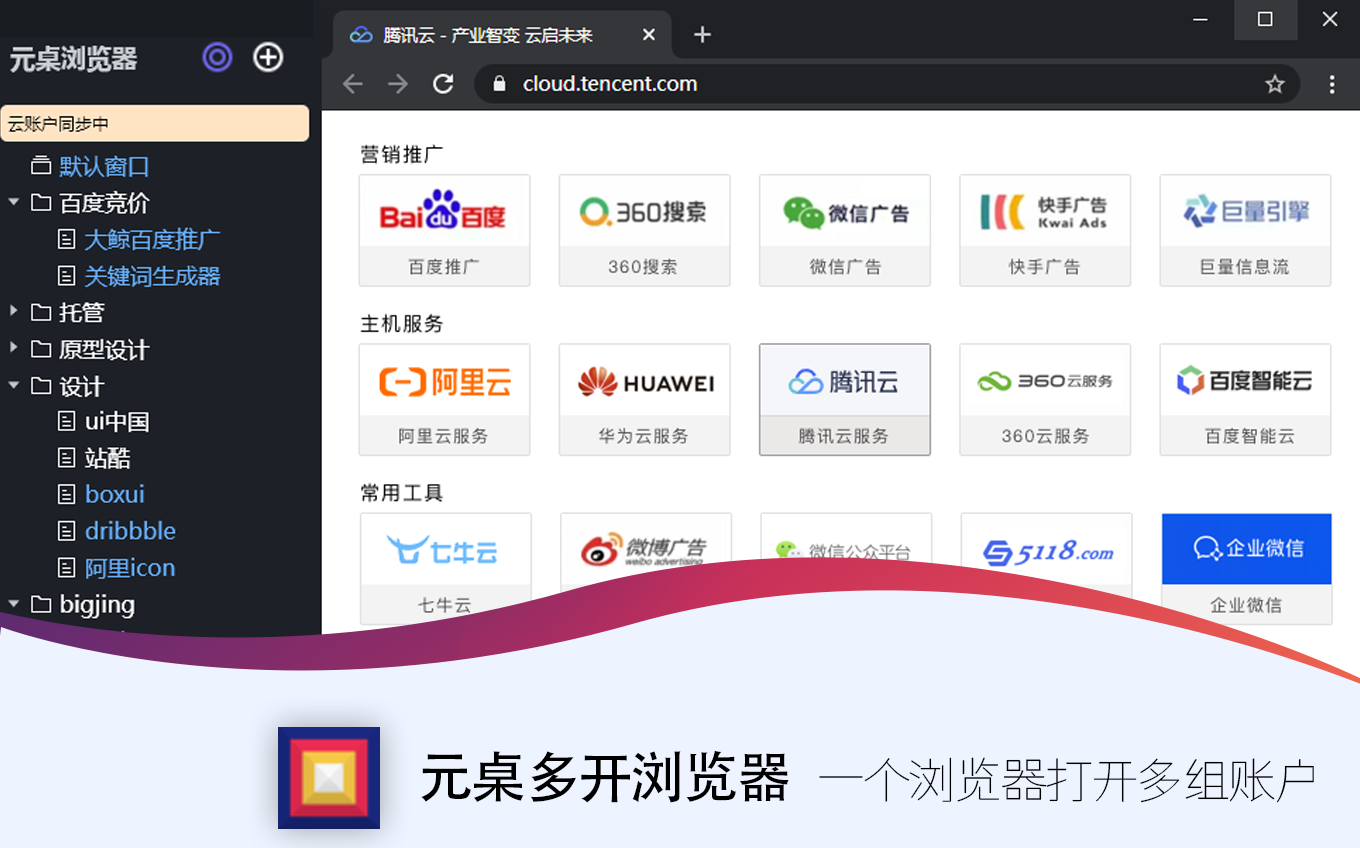
Task: Click the 元桌浏览器 sidebar title
Action: (73, 59)
